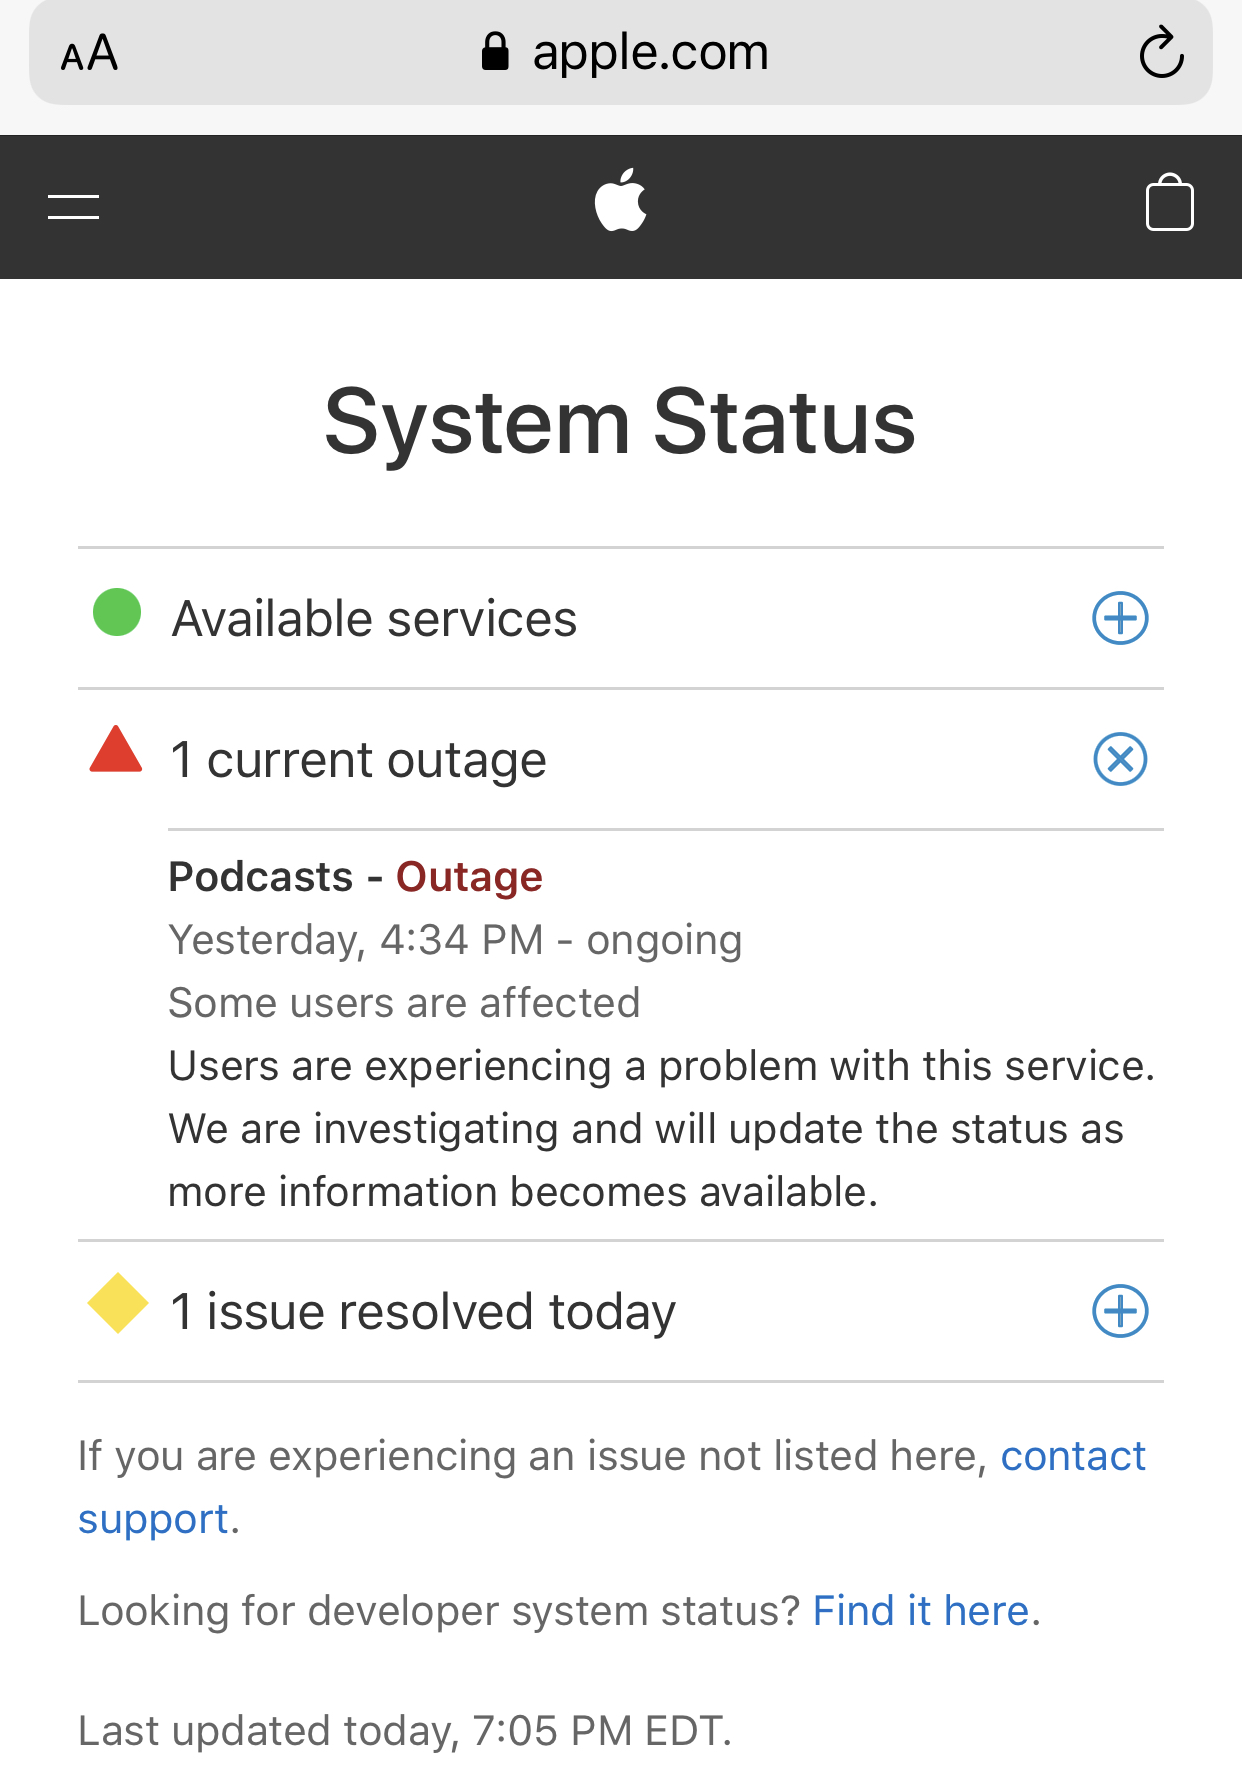
Task: Click the yellow diamond resolved icon
Action: (x=118, y=1303)
